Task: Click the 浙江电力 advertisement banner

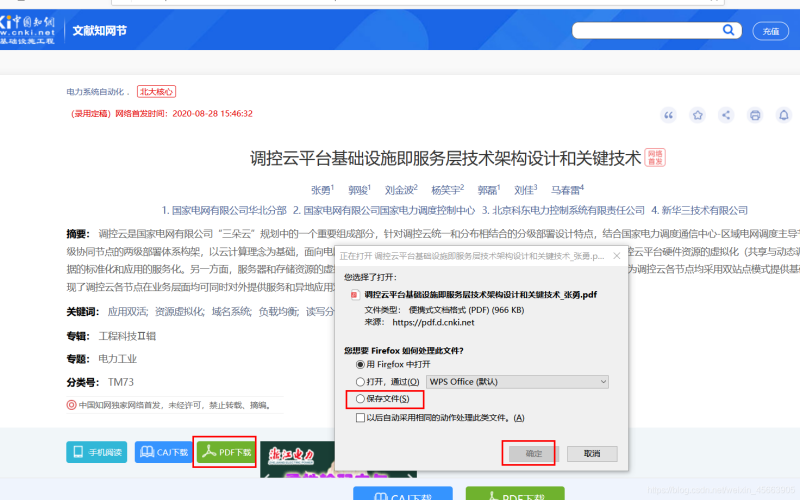Action: (297, 460)
